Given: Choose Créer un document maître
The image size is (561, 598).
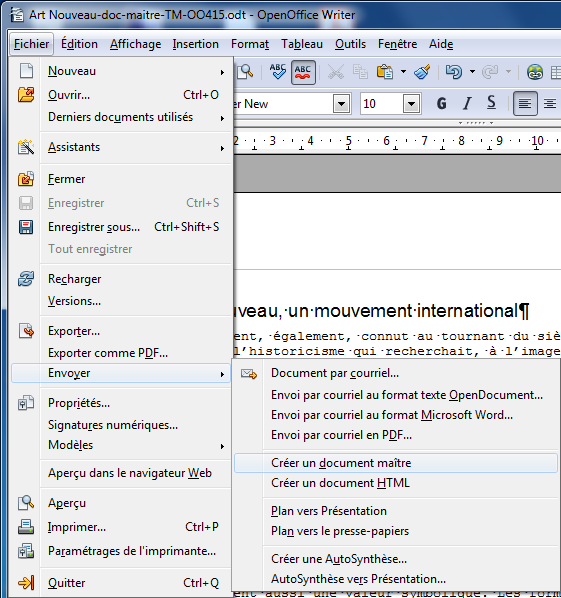Looking at the screenshot, I should coord(395,463).
